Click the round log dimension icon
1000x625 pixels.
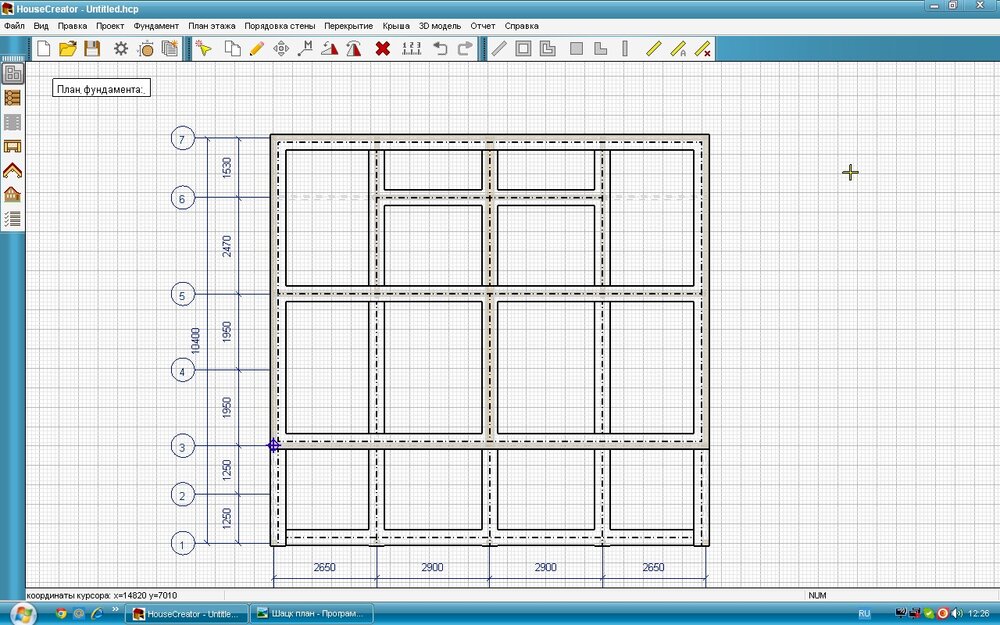(146, 48)
